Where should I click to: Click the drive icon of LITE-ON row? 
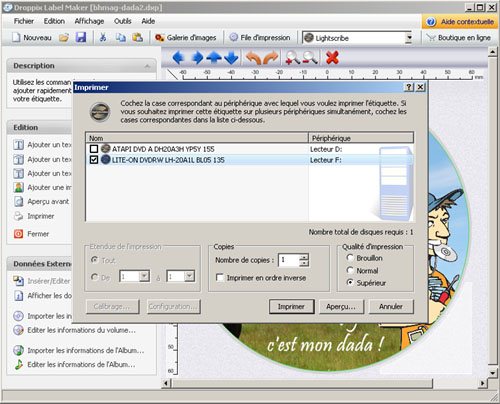click(105, 160)
